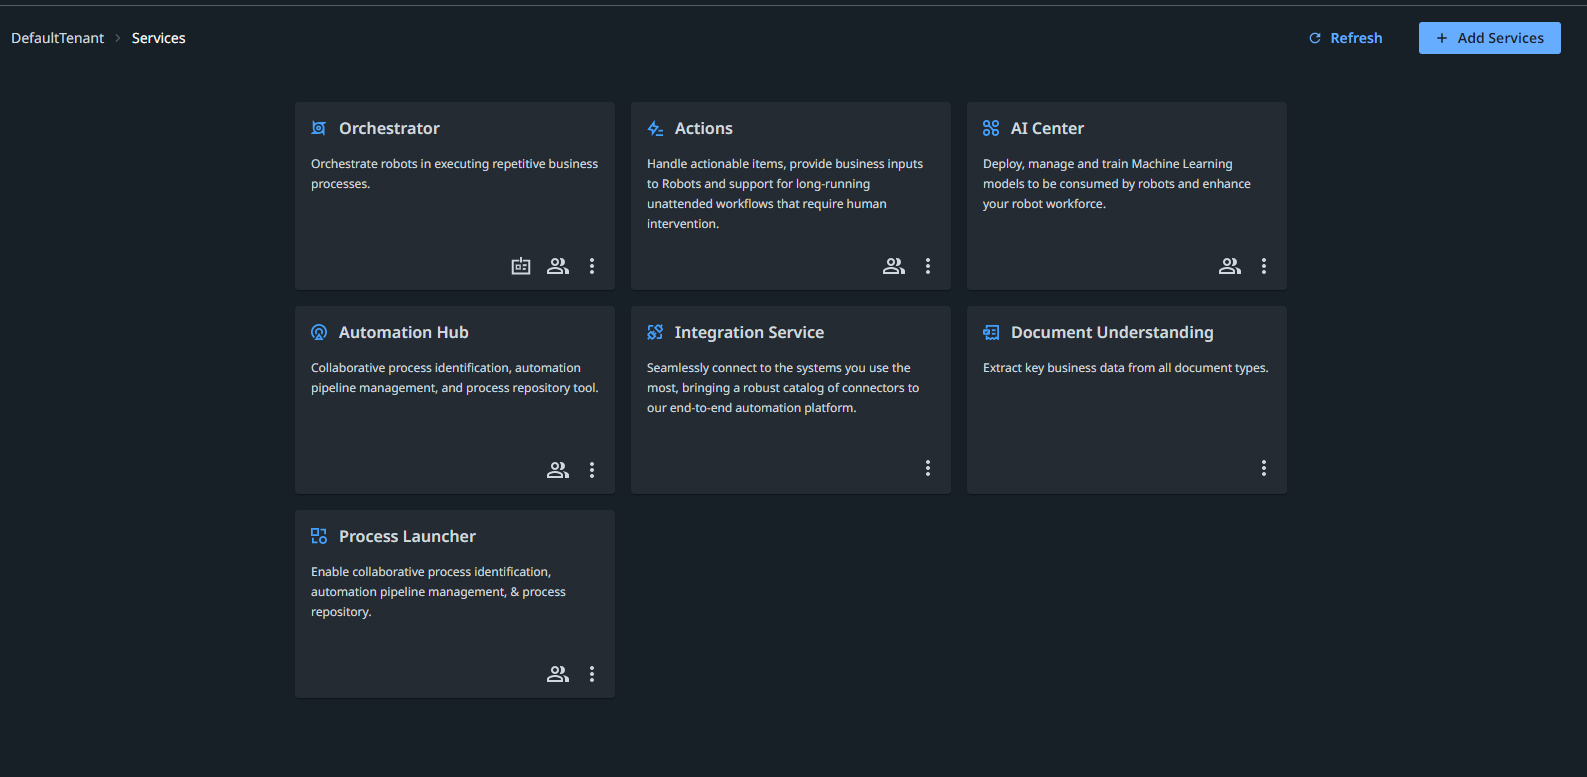Click the Add Services button
Viewport: 1587px width, 777px height.
pyautogui.click(x=1489, y=38)
